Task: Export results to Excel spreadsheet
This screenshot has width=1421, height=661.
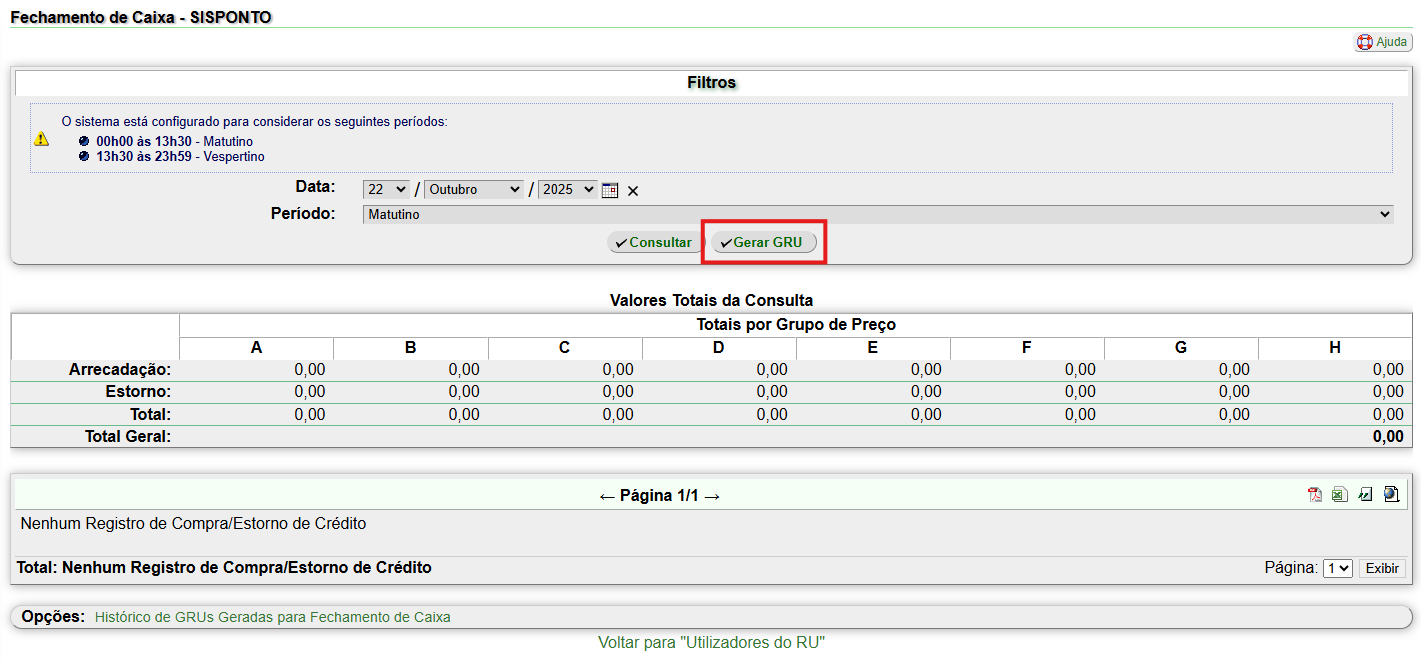Action: click(x=1339, y=495)
